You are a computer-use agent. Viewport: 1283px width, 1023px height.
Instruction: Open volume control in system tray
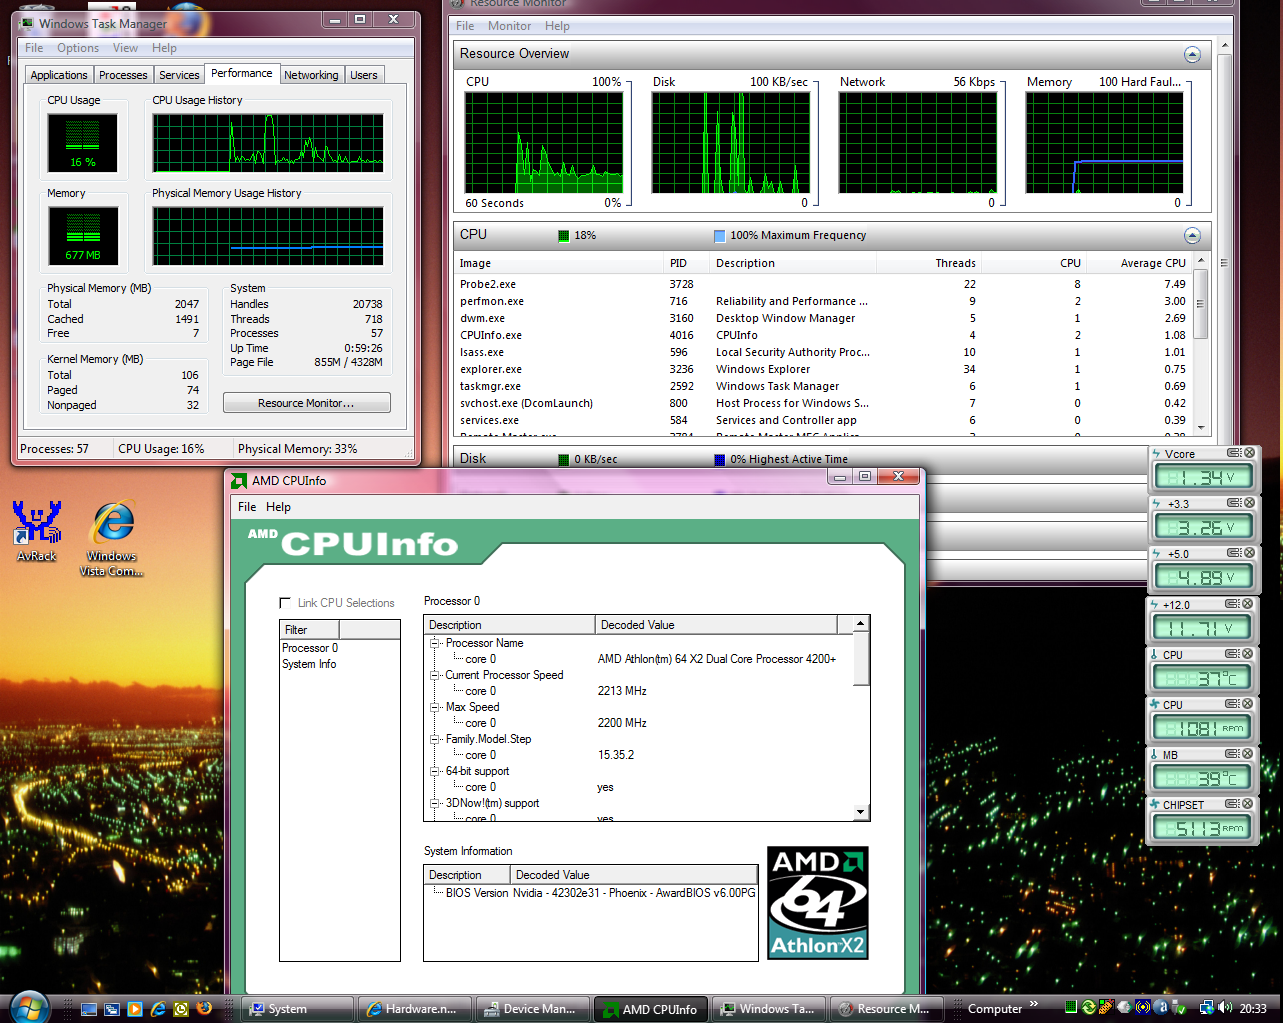(x=1226, y=1008)
